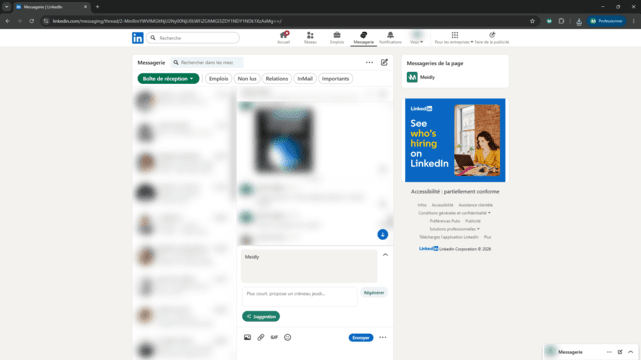Click the green Suggestion button
The height and width of the screenshot is (360, 641).
click(x=261, y=316)
